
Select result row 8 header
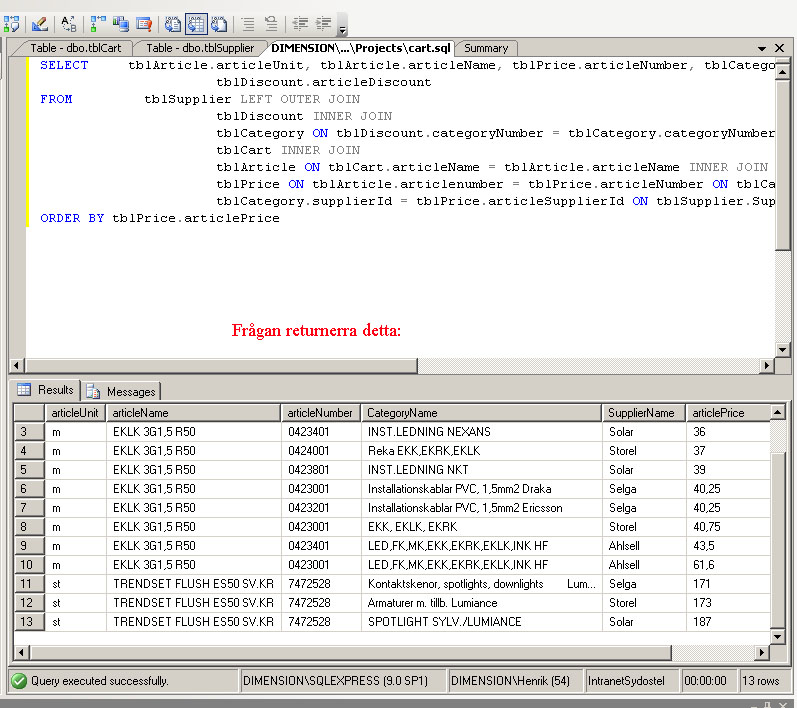[x=29, y=527]
